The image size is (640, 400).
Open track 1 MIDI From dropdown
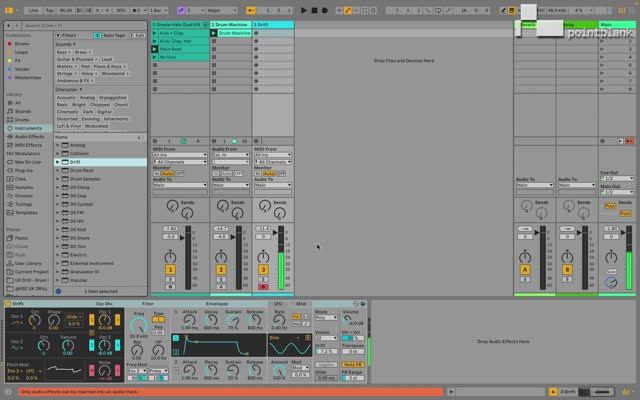pos(180,155)
